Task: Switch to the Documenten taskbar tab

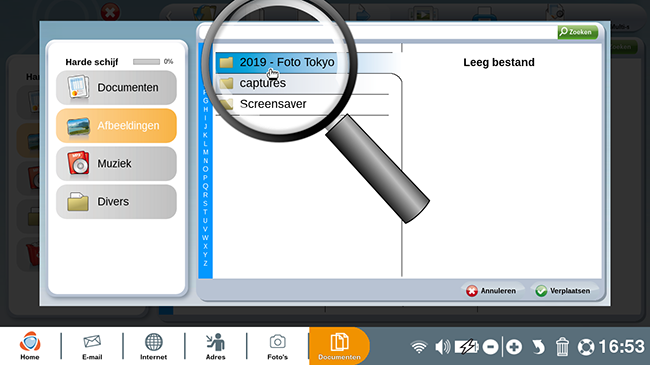Action: click(x=339, y=346)
